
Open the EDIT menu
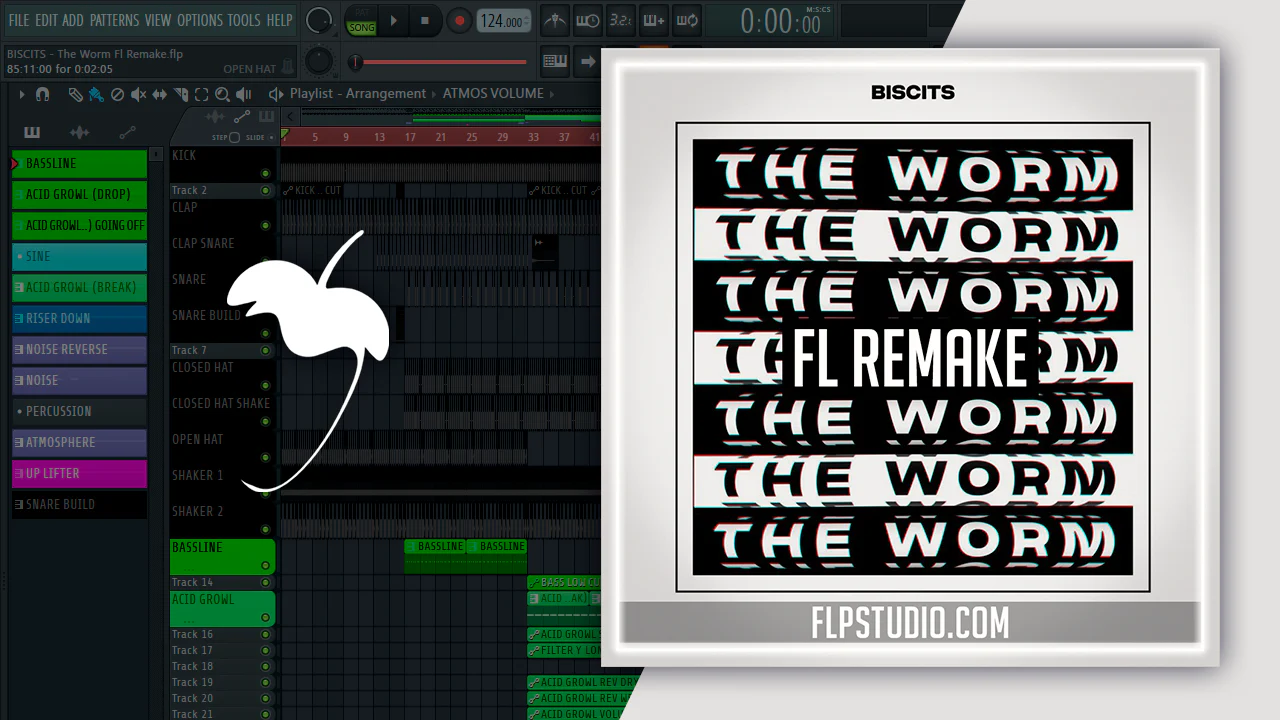tap(46, 20)
